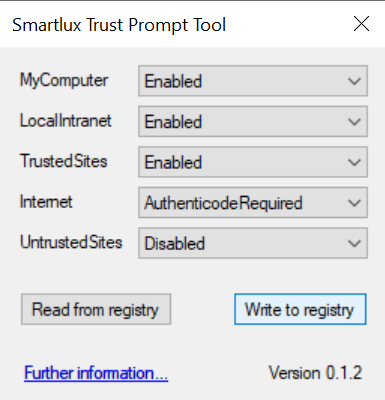Click the chevron arrow on MyComputer combo box

tap(354, 81)
